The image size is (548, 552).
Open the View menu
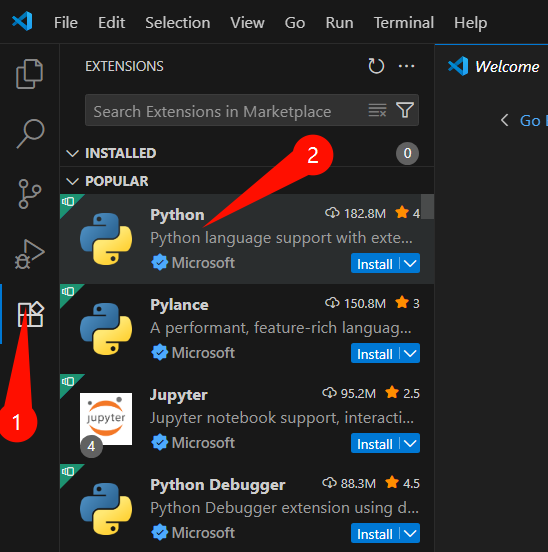(x=247, y=23)
